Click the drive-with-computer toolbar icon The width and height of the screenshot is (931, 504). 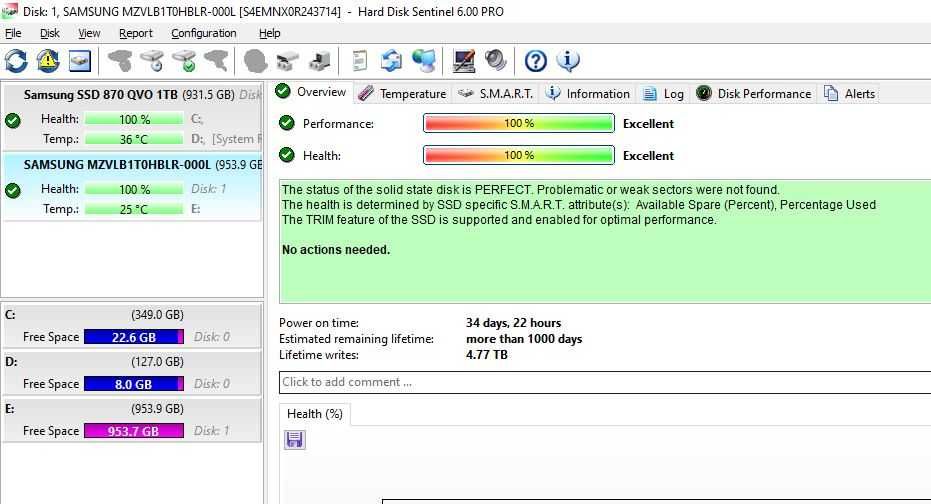(319, 61)
